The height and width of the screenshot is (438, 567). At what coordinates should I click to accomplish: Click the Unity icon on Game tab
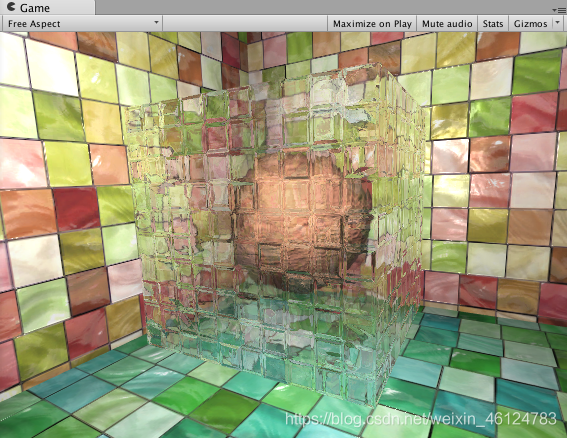click(11, 7)
